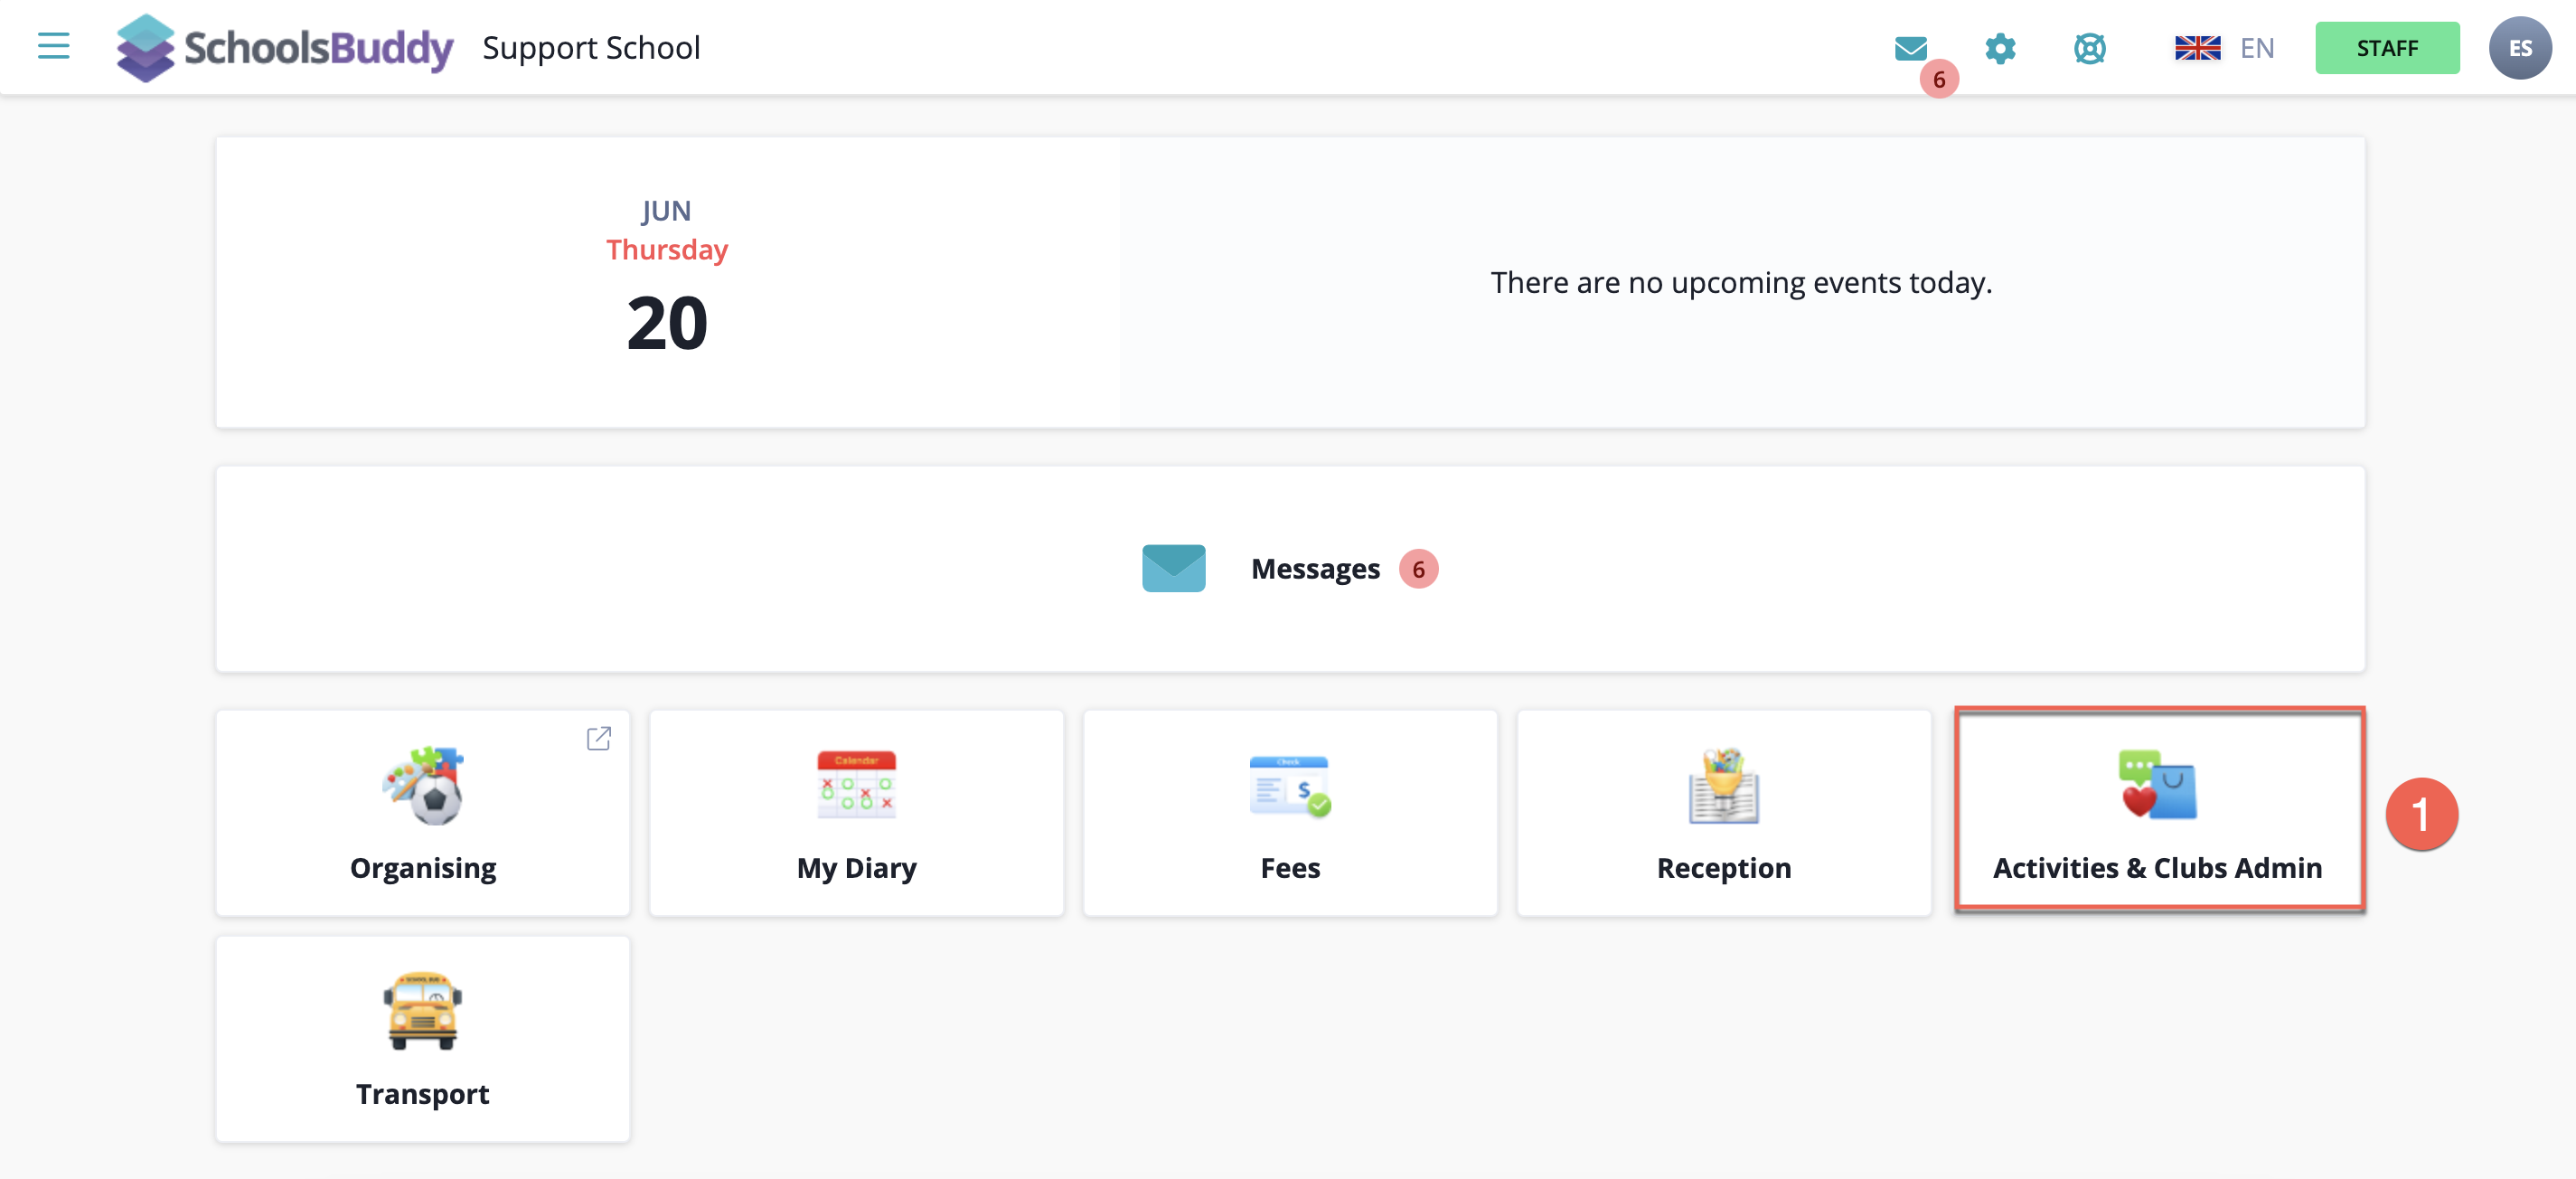The height and width of the screenshot is (1179, 2576).
Task: Click the JUN month label
Action: [667, 211]
